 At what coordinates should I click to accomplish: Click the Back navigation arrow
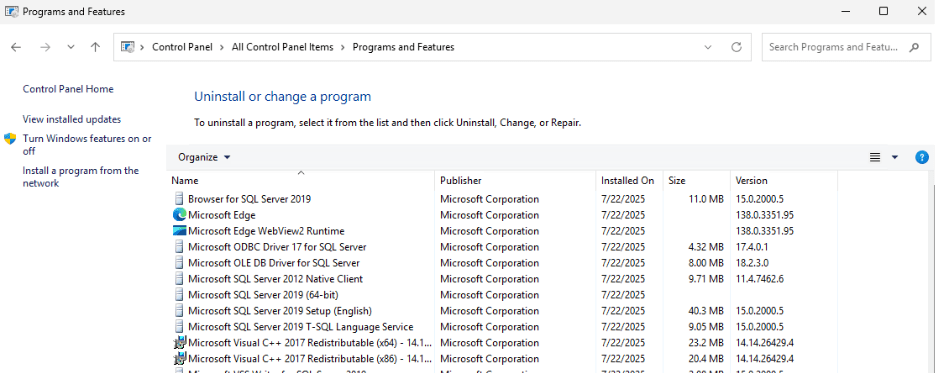click(x=16, y=47)
